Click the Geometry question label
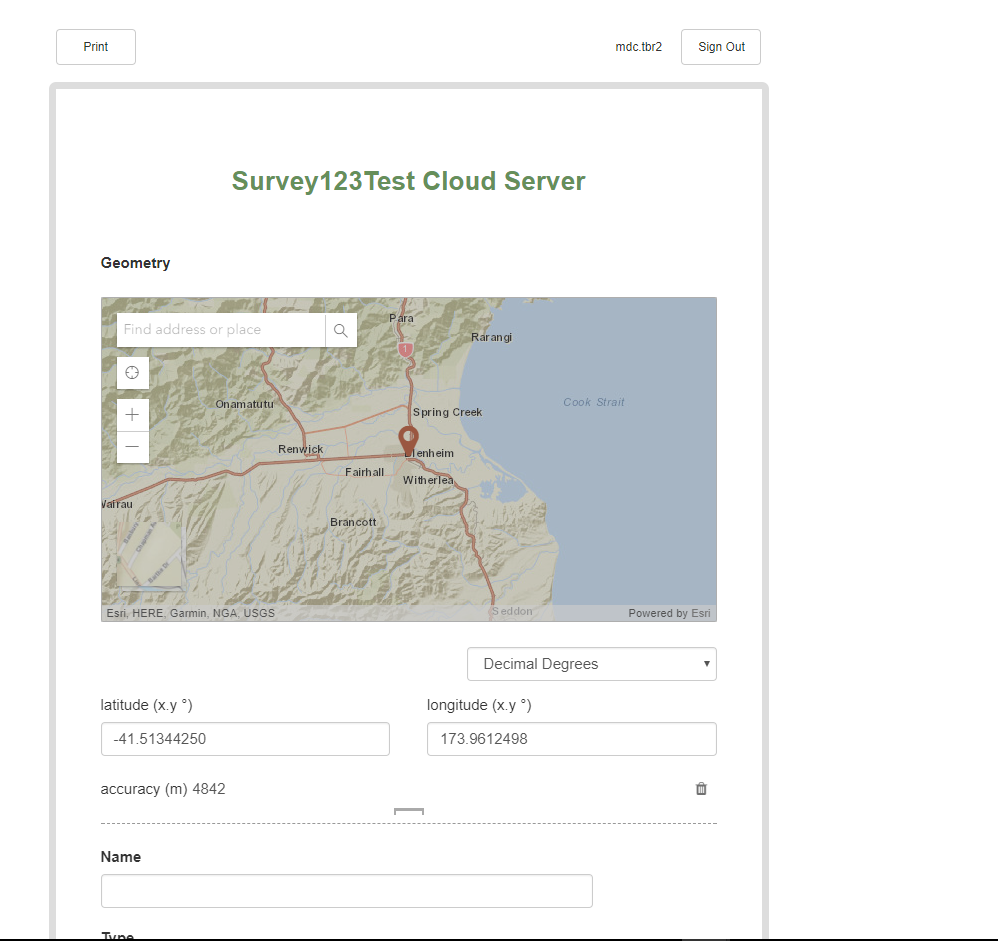The image size is (998, 941). tap(136, 263)
